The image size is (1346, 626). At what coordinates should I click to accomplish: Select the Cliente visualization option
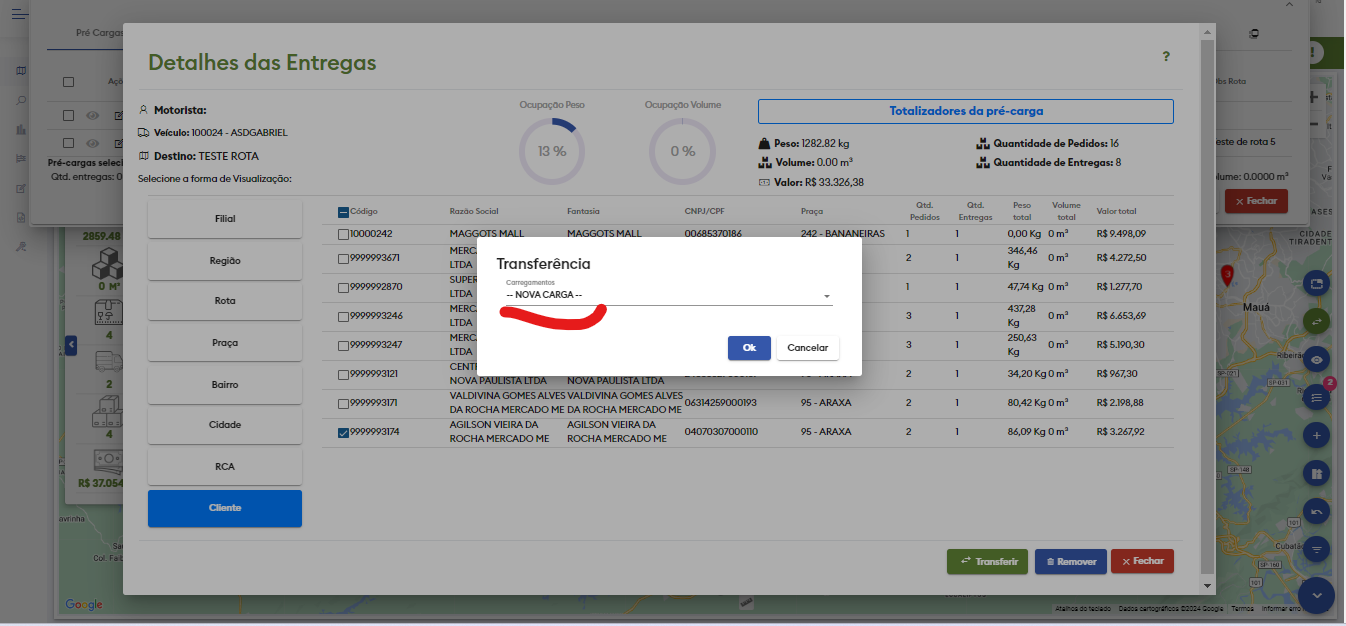[225, 508]
